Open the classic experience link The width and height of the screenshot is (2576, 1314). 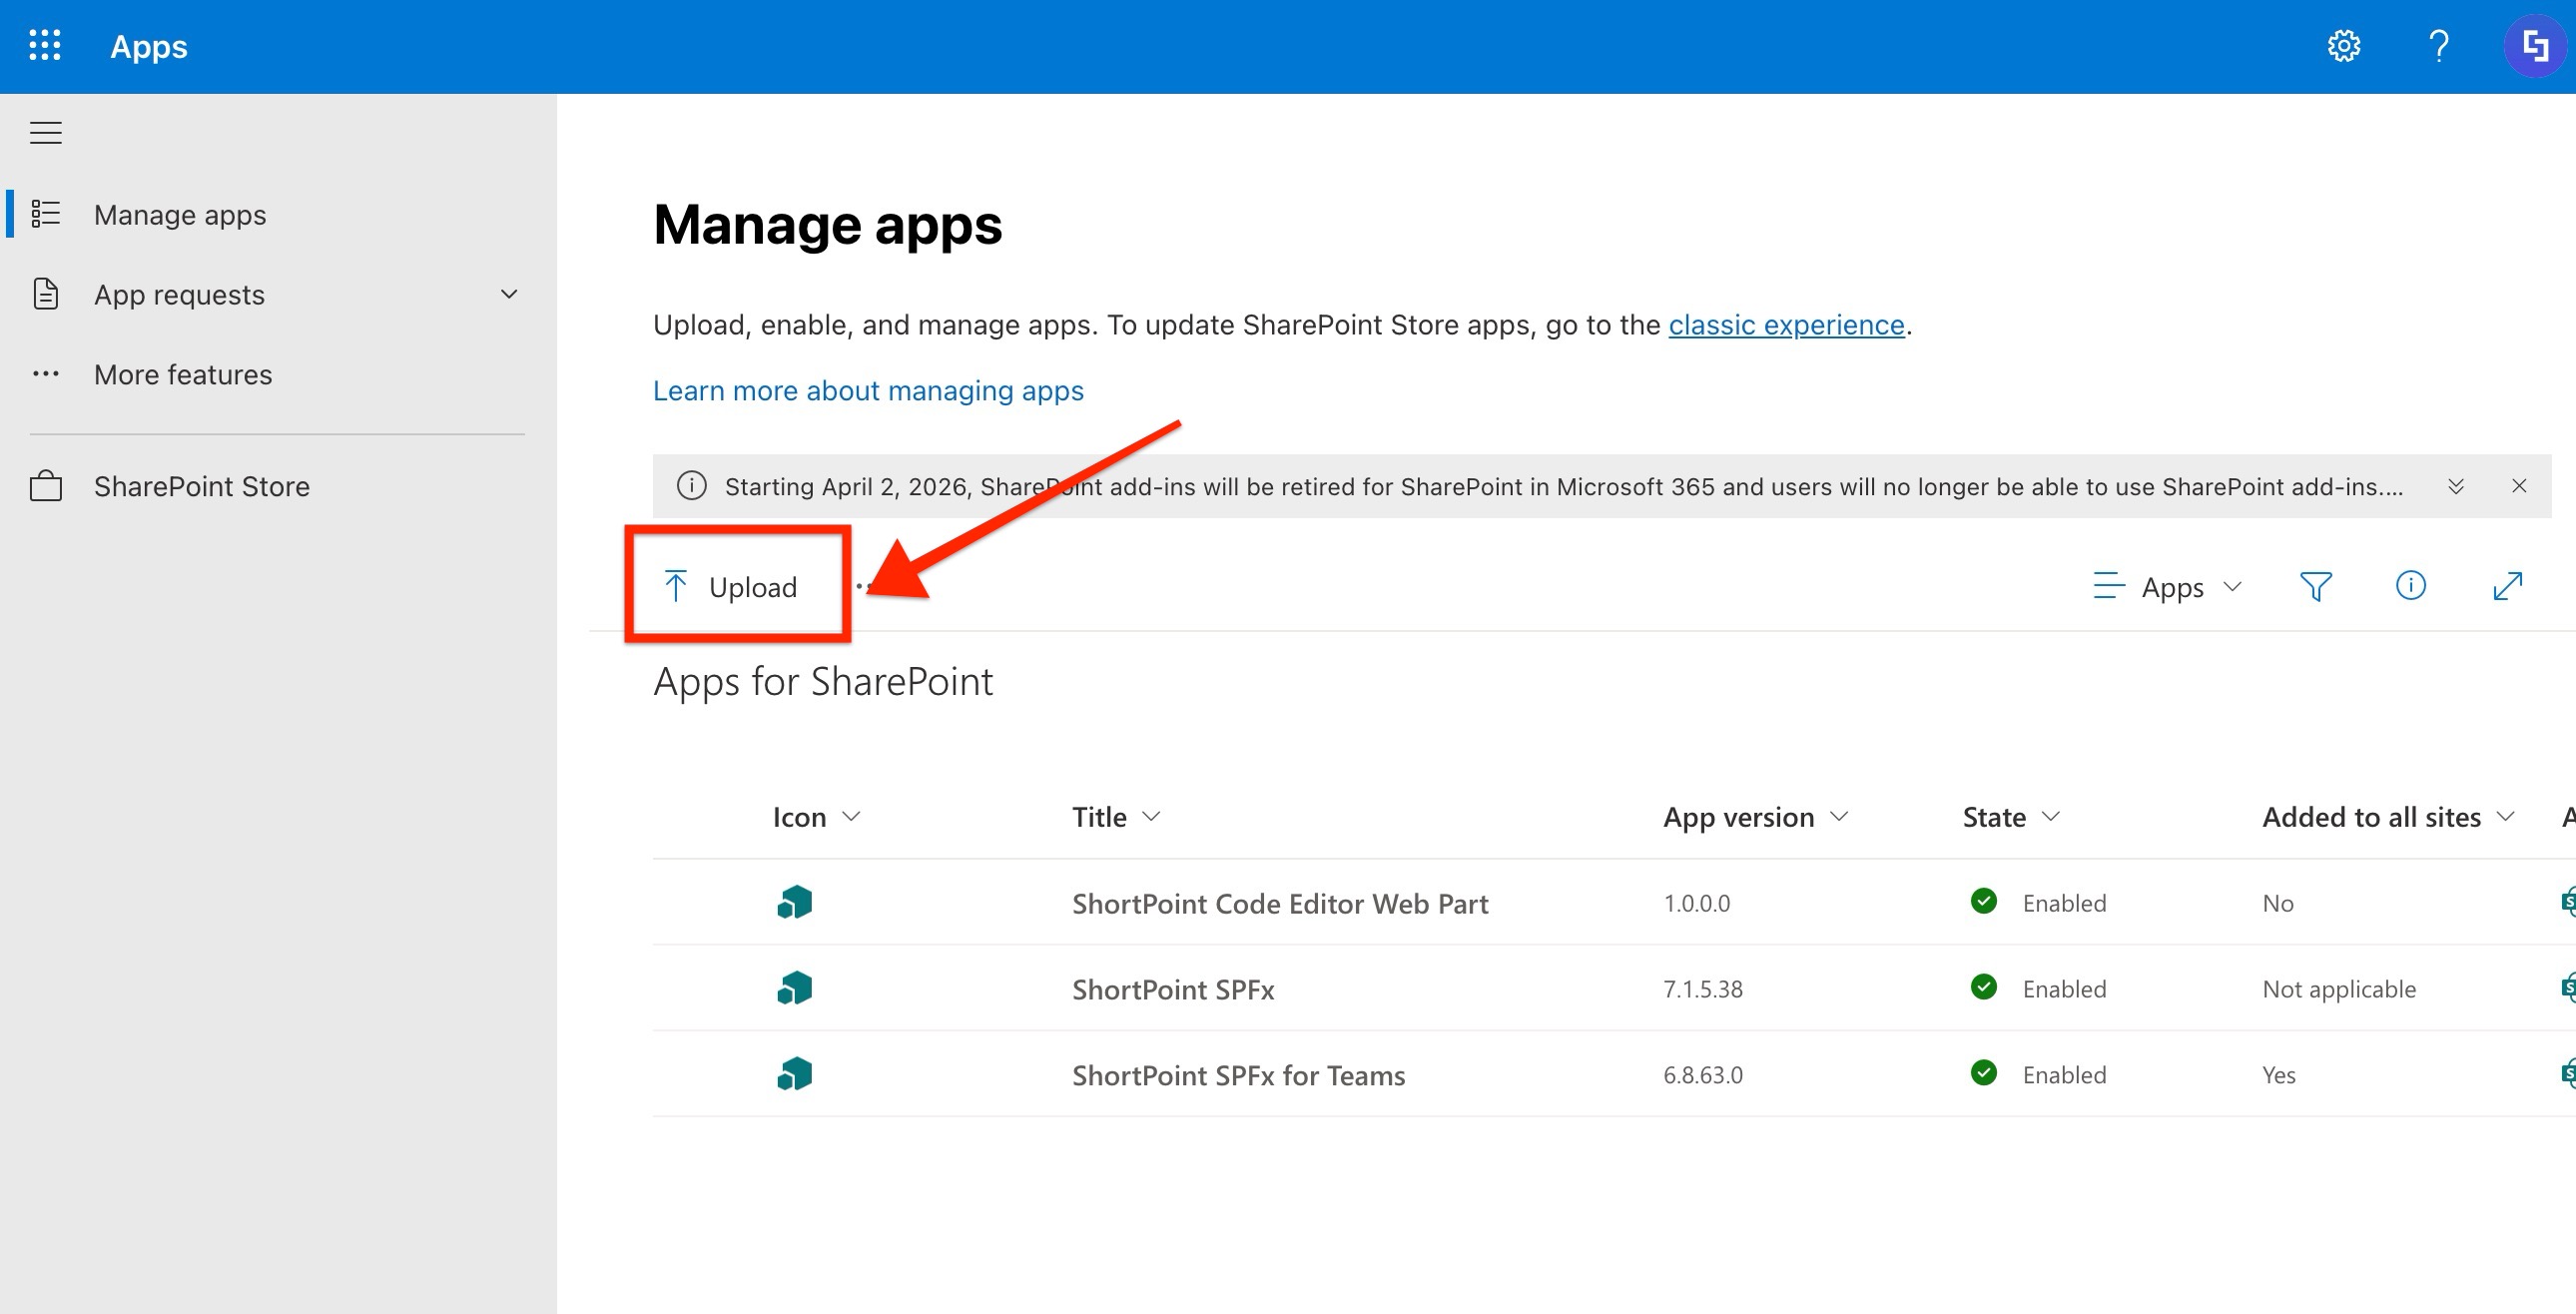(x=1786, y=325)
